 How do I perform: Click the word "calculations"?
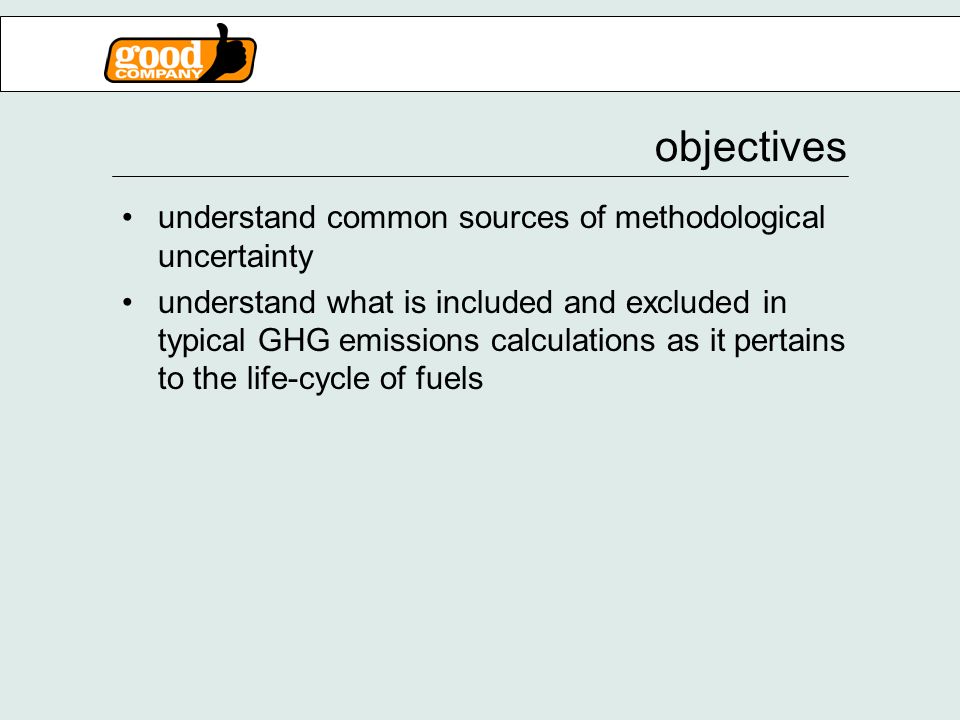point(573,341)
